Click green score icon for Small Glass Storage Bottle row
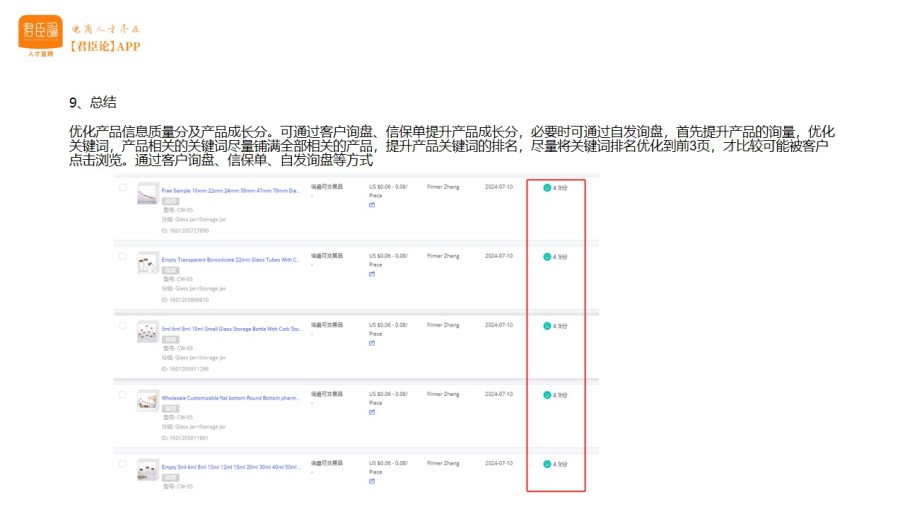 547,326
